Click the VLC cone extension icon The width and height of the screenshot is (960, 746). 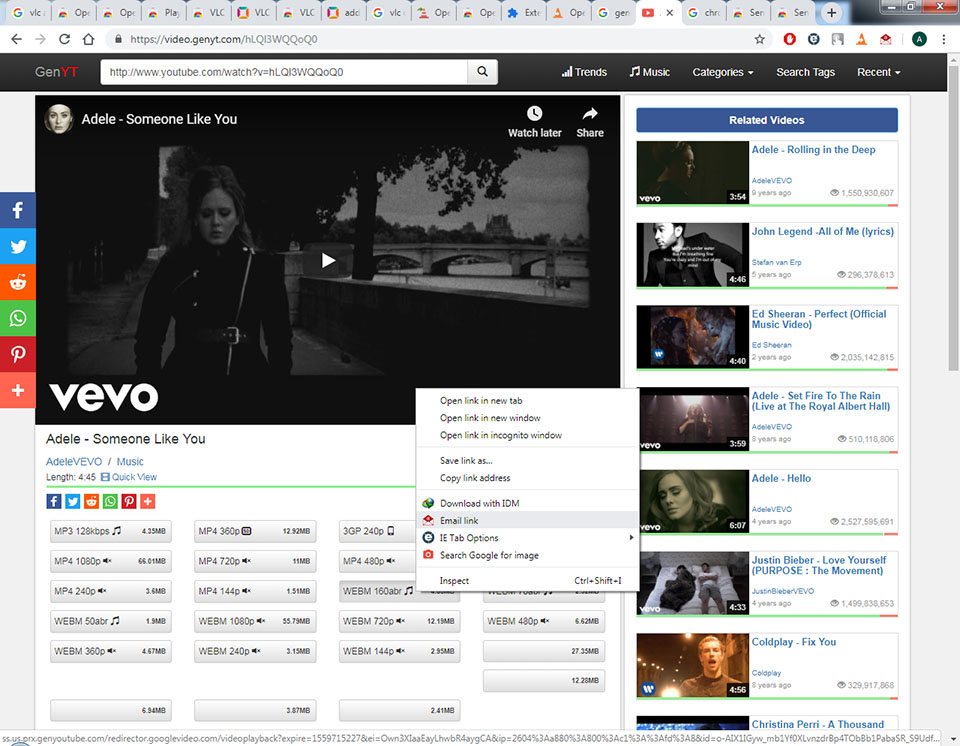click(861, 39)
